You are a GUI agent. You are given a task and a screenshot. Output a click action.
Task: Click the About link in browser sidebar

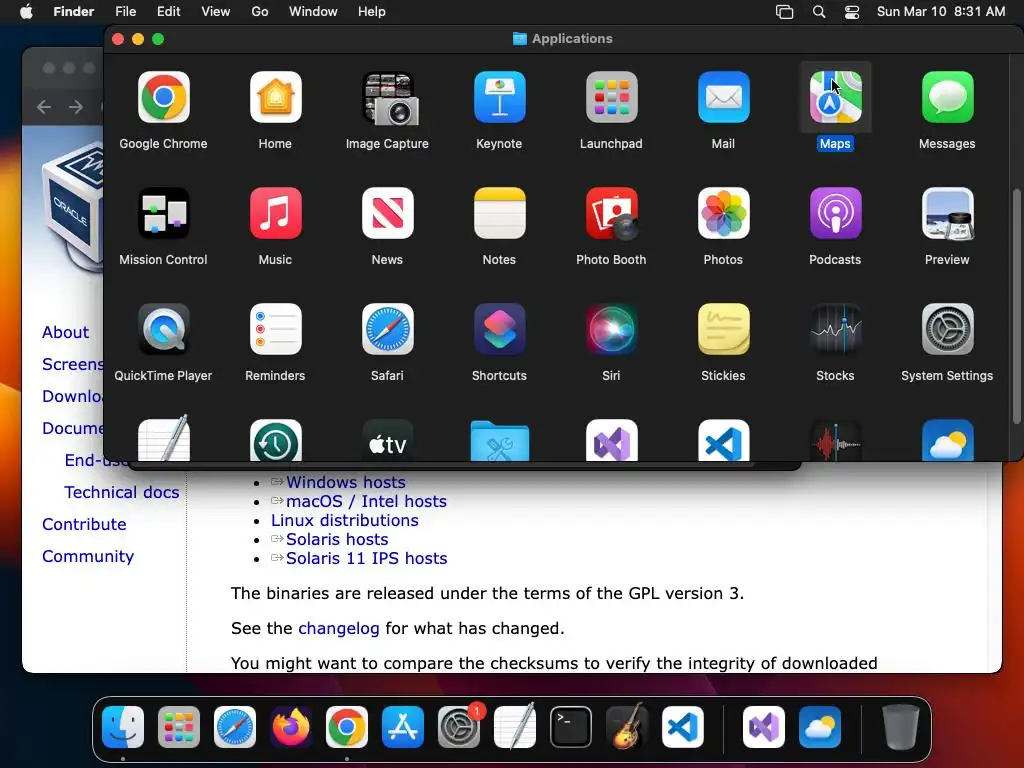pos(65,332)
